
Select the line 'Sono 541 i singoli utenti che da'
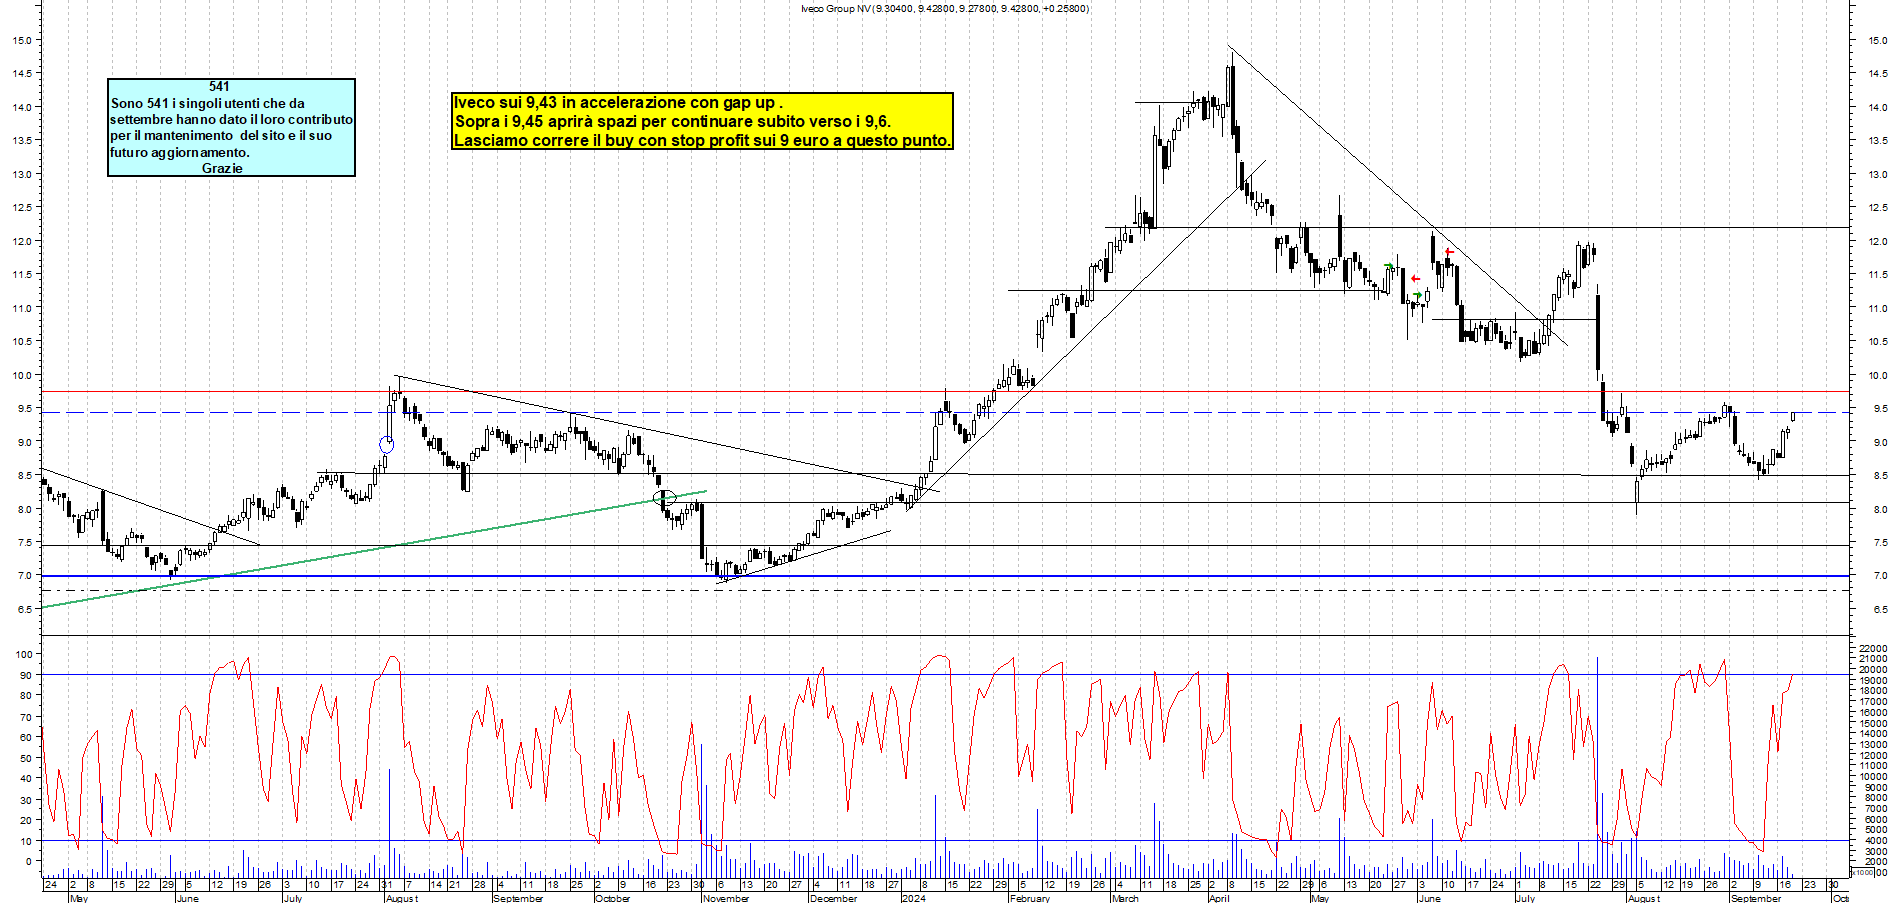point(208,103)
